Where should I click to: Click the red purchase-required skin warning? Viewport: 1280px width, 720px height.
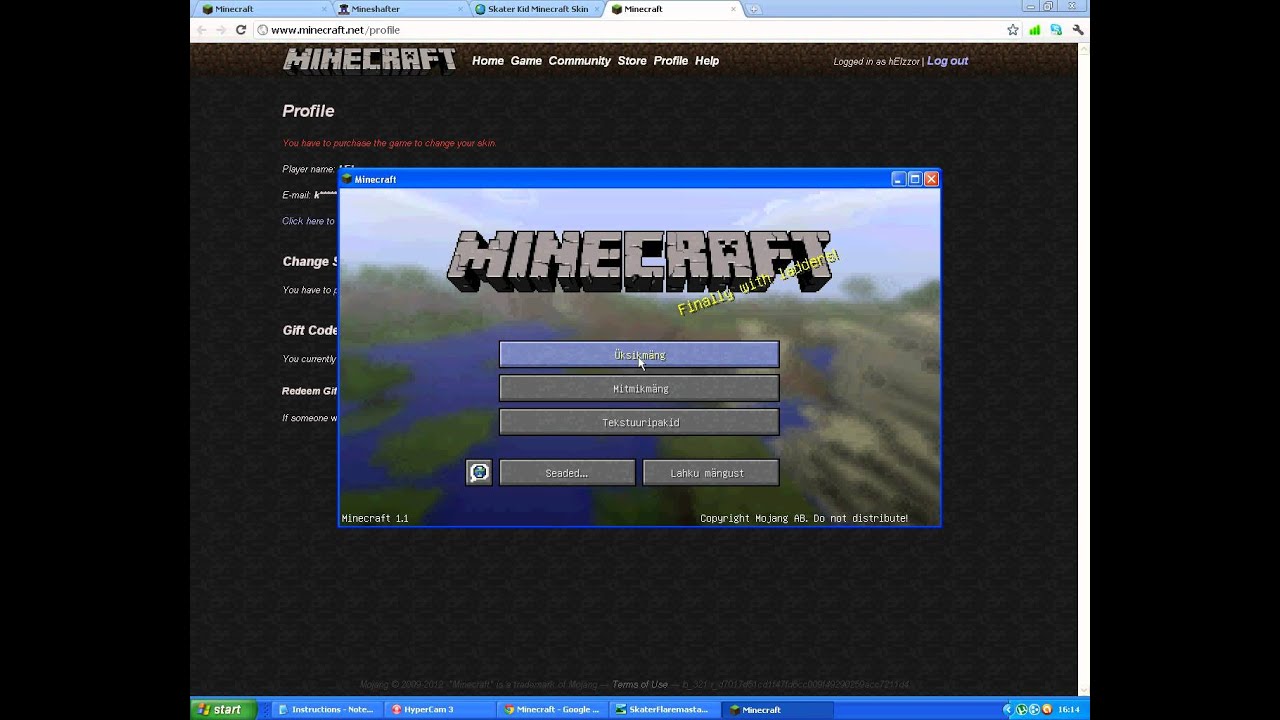(389, 143)
